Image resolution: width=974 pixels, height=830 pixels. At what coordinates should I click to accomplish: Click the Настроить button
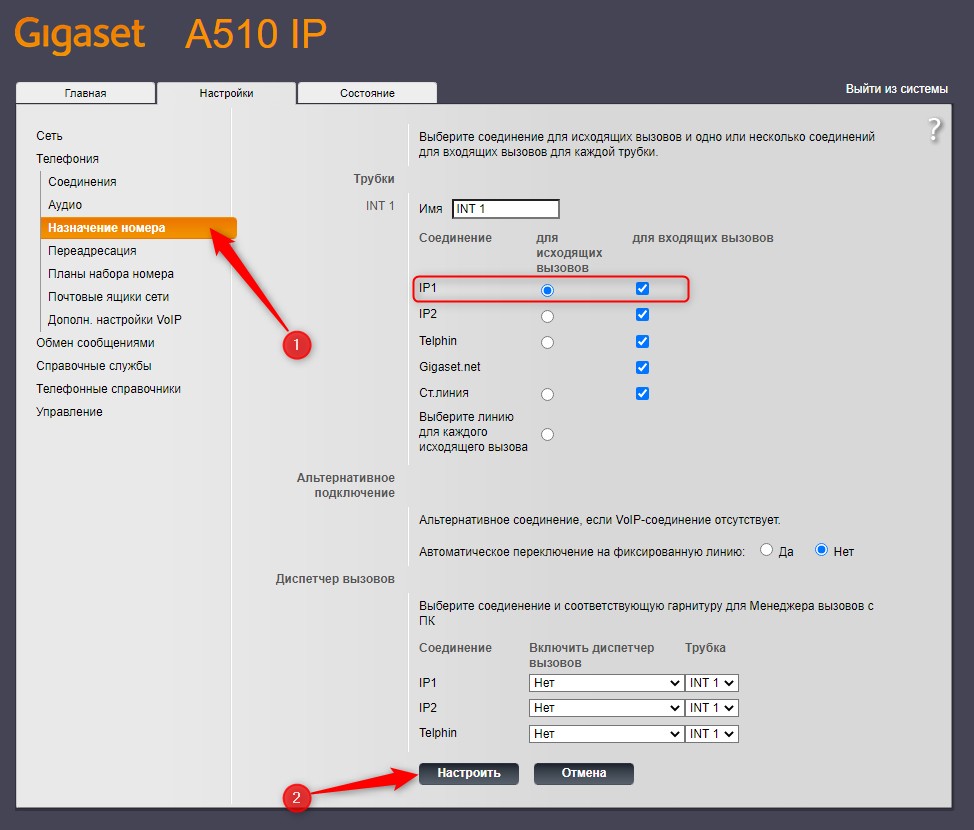point(468,773)
